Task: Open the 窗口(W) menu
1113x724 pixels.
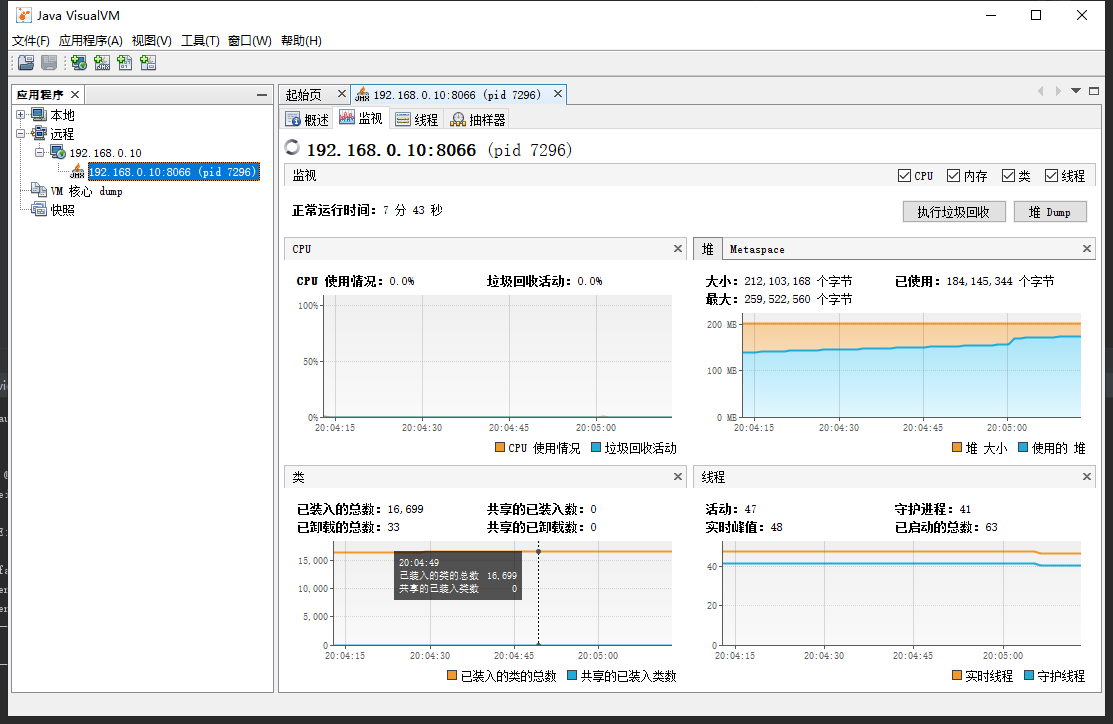Action: pyautogui.click(x=250, y=40)
